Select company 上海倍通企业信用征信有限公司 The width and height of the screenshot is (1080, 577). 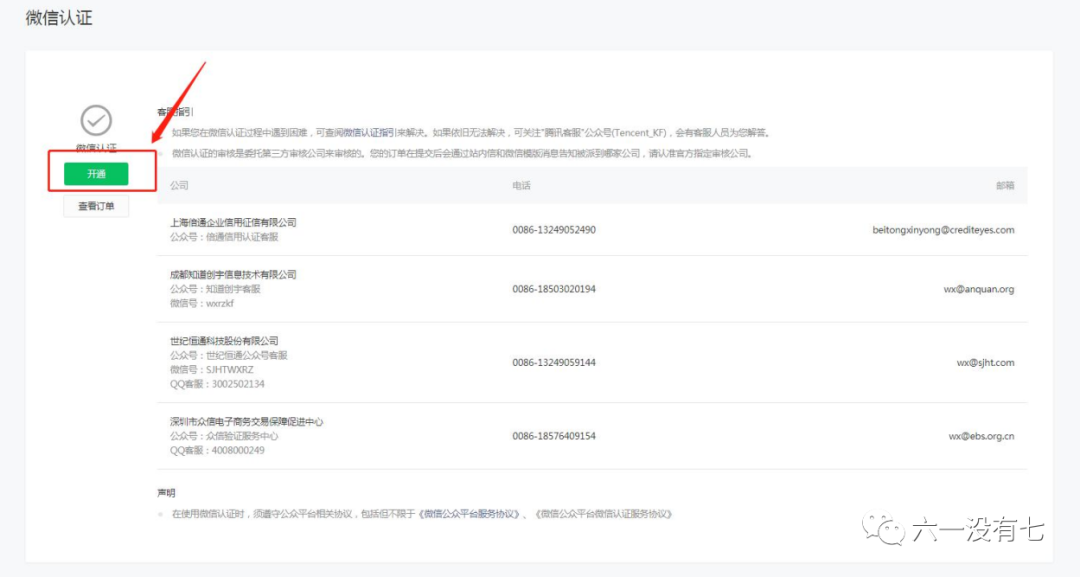[x=233, y=222]
